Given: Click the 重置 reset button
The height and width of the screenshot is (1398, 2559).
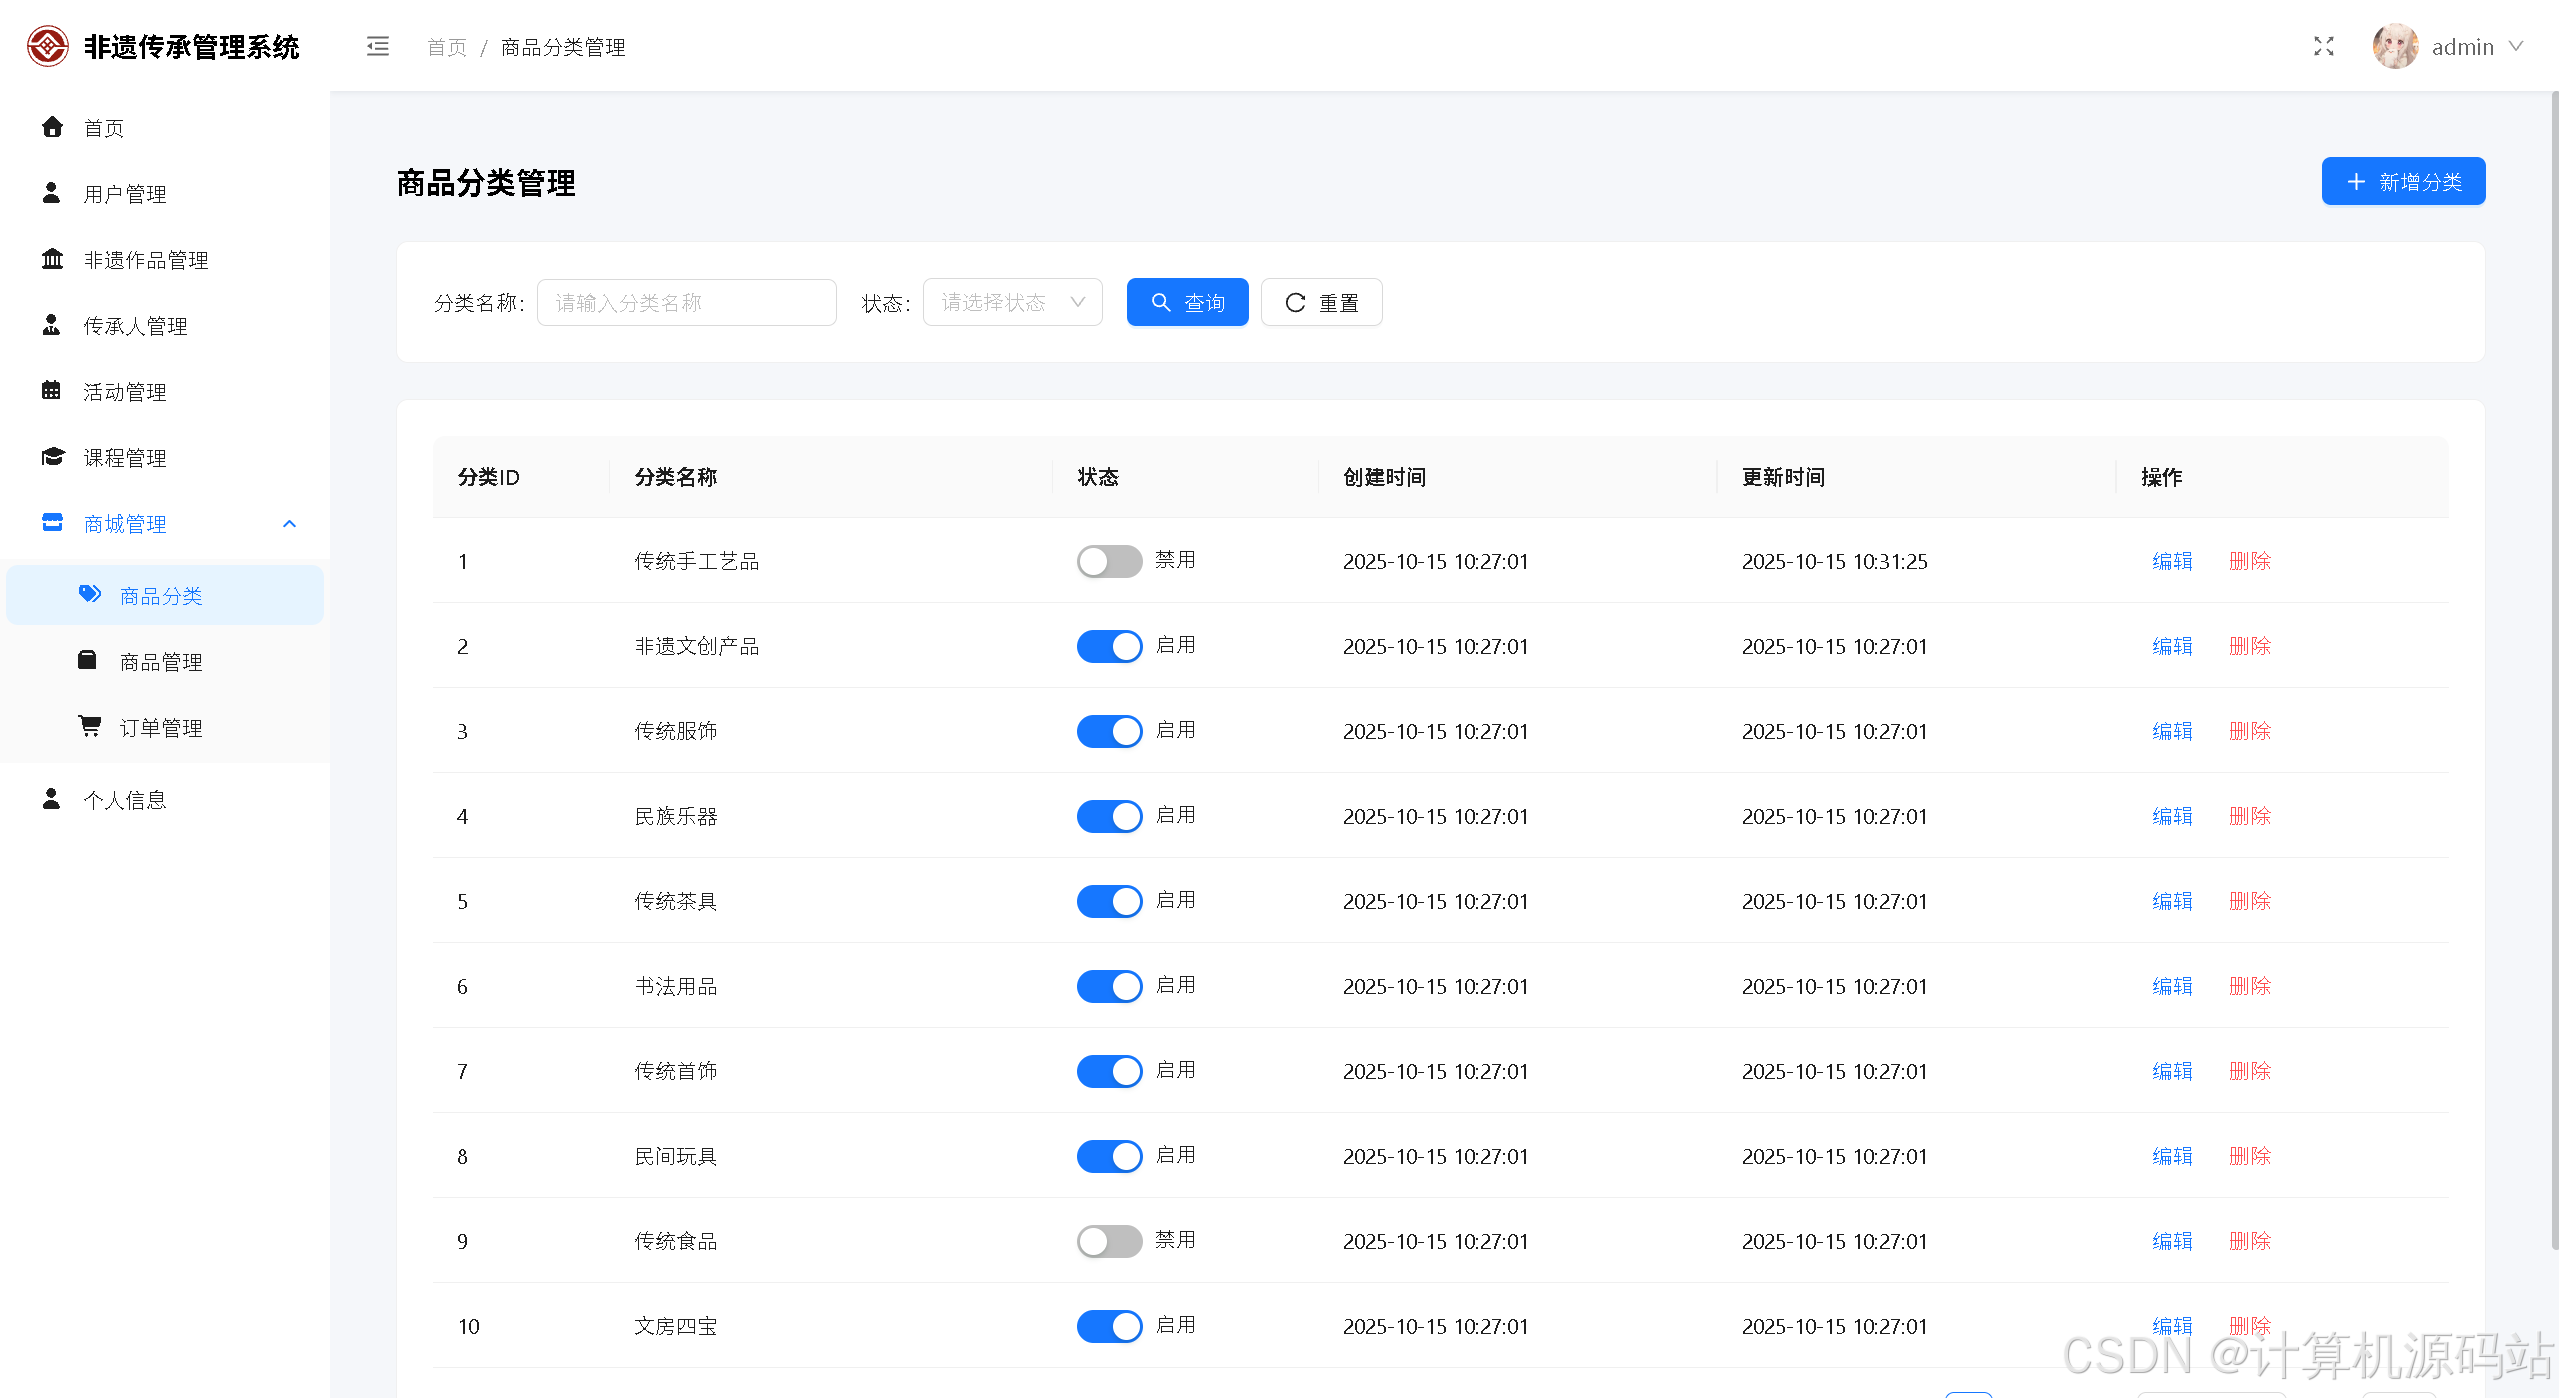Looking at the screenshot, I should pos(1320,302).
